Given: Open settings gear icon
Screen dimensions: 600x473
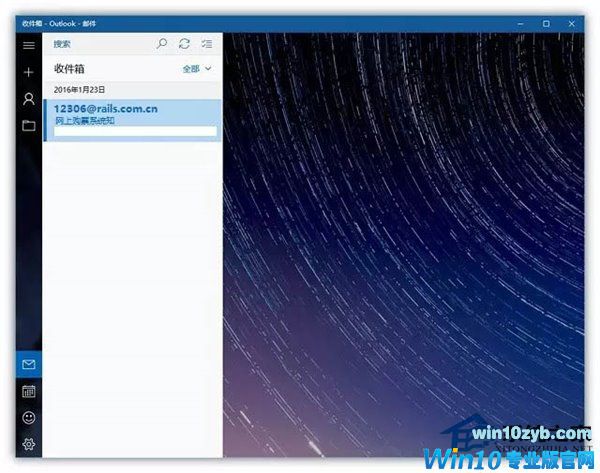Looking at the screenshot, I should click(29, 444).
